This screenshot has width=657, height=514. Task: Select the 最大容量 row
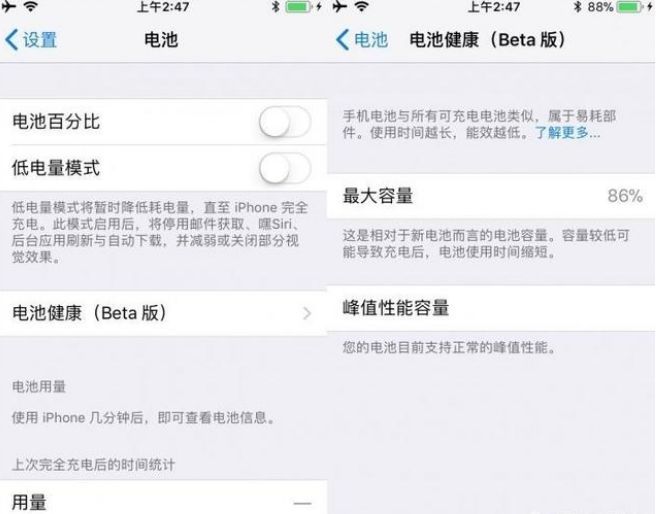pos(491,196)
